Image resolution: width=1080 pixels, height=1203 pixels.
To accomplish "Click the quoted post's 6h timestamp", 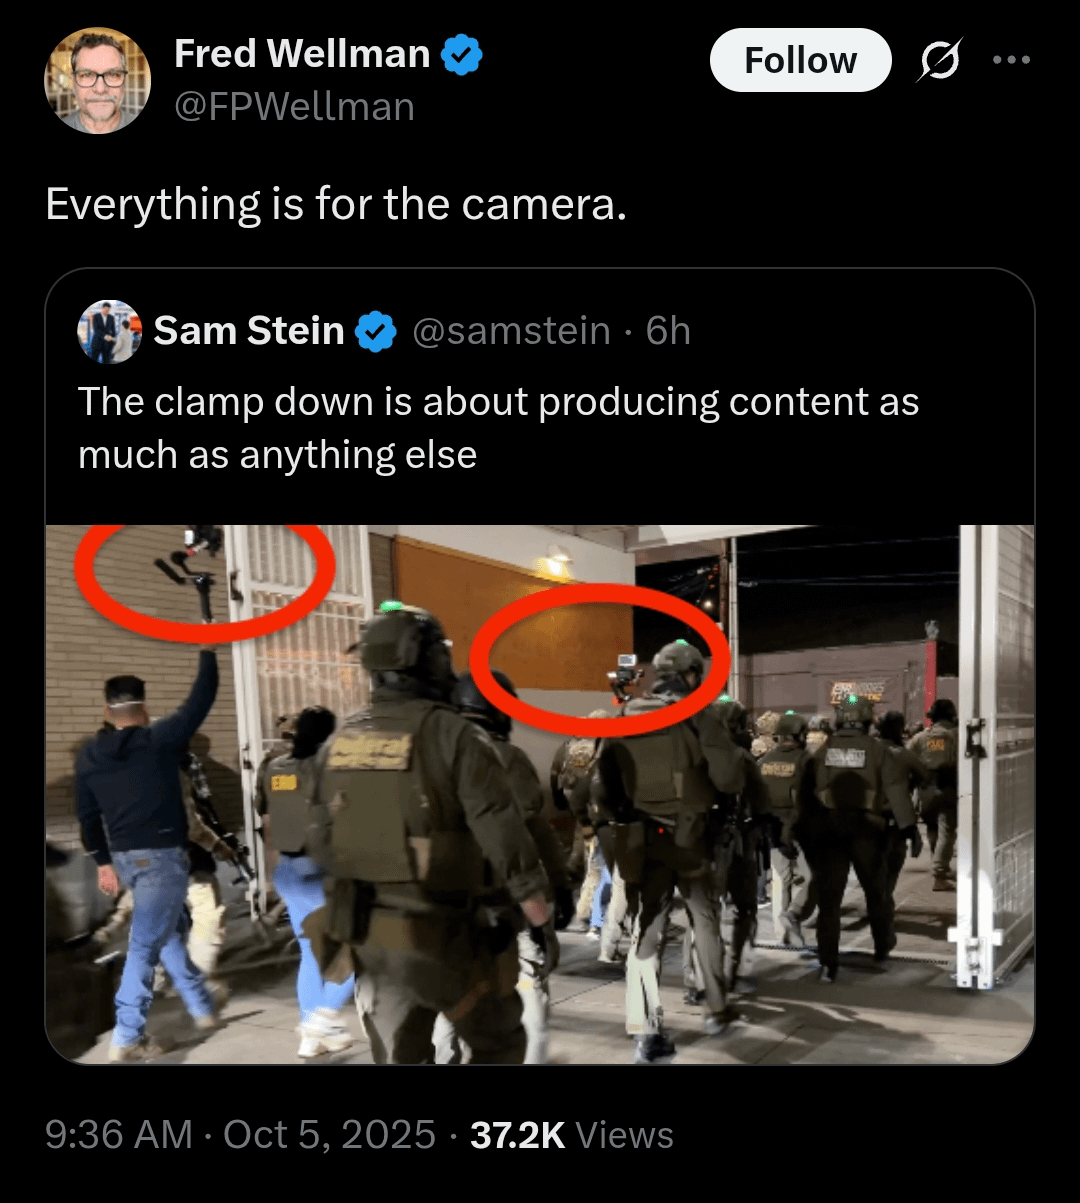I will coord(668,331).
